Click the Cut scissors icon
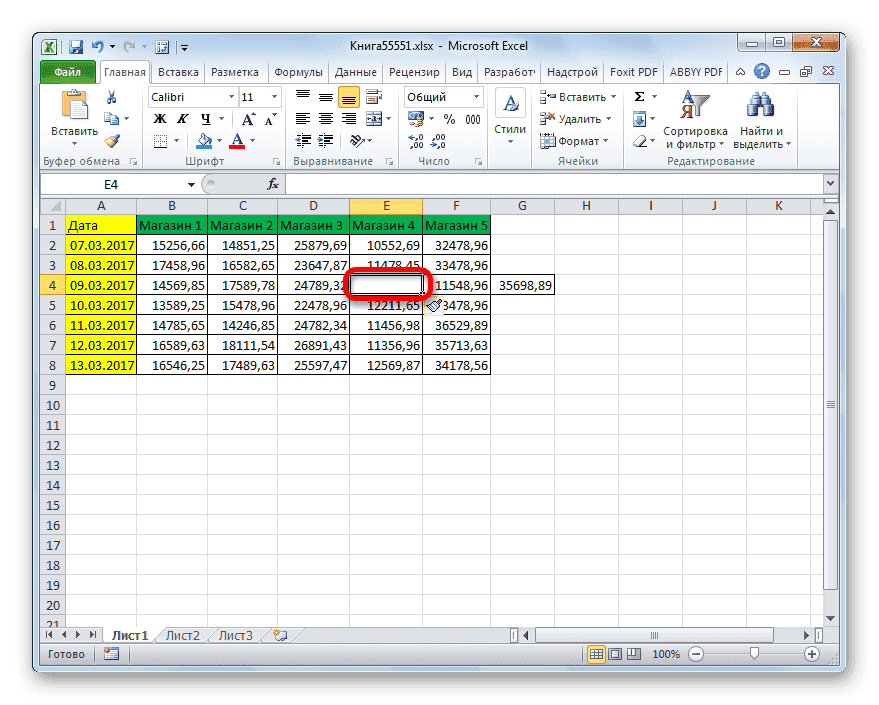Screen dimensions: 879x705 coord(112,96)
